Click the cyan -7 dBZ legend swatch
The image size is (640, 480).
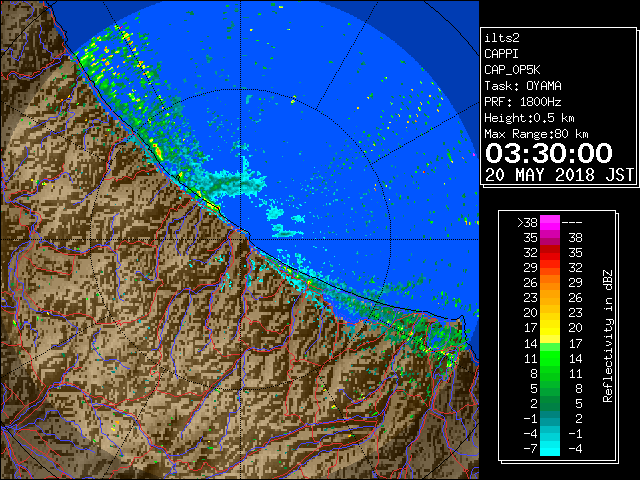pyautogui.click(x=550, y=448)
